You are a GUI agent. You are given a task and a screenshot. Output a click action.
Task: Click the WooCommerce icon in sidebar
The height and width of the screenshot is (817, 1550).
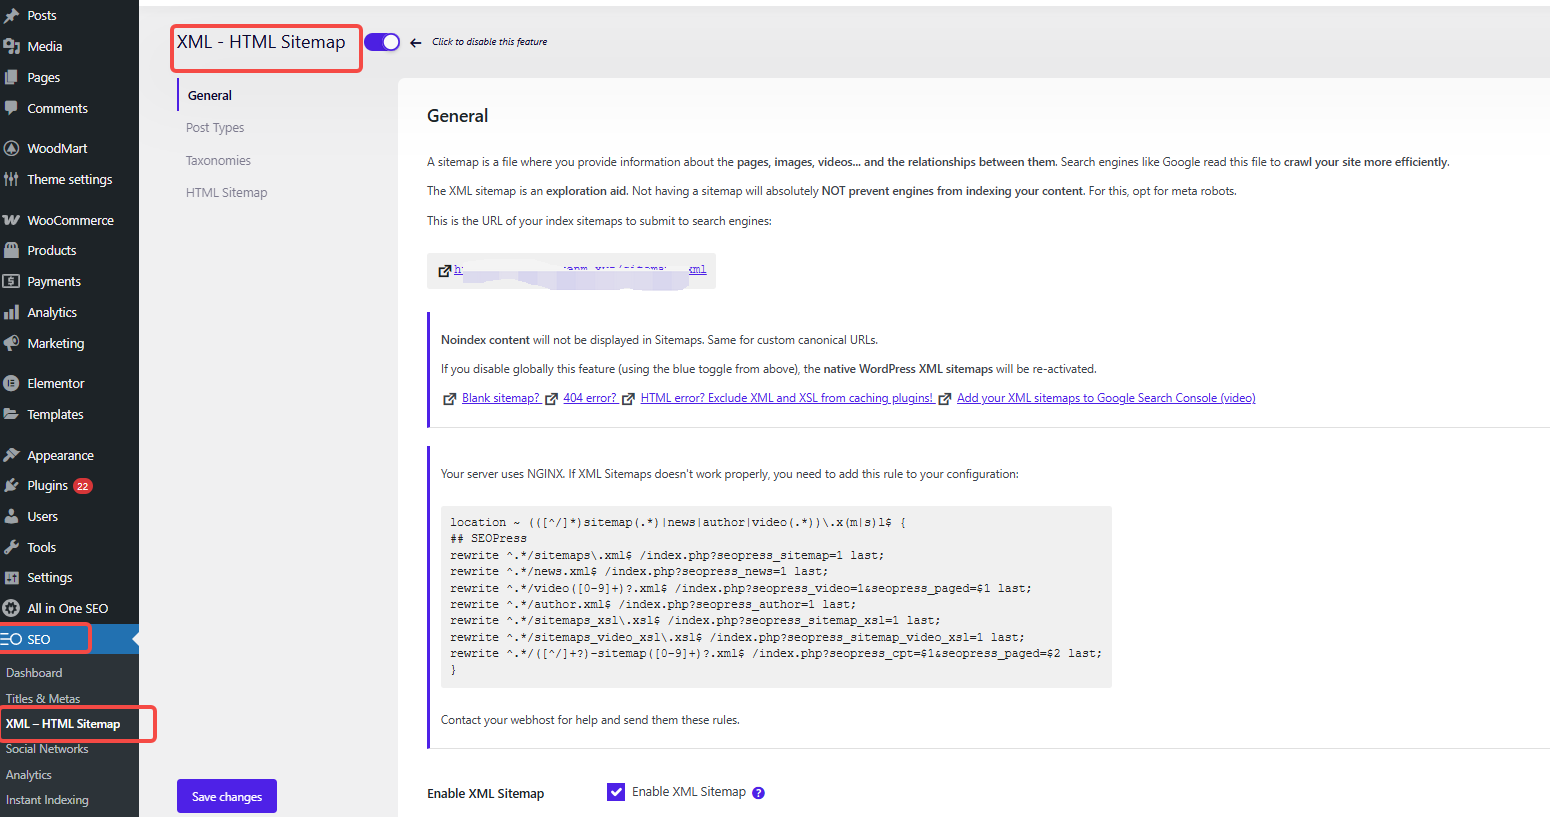[x=11, y=220]
